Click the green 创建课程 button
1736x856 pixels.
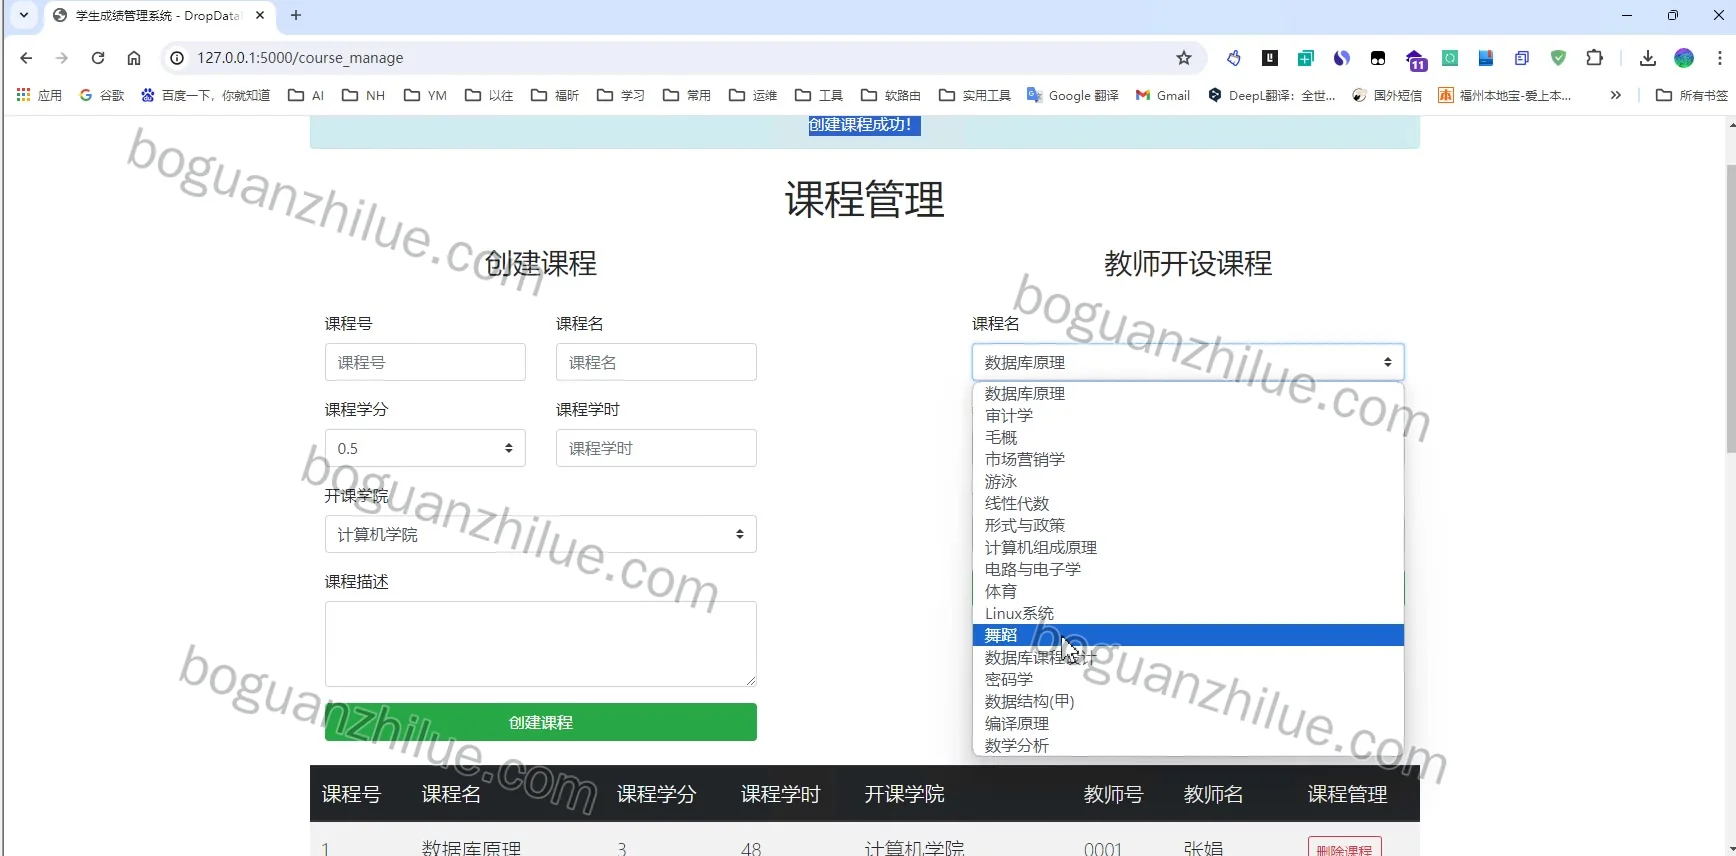coord(541,722)
